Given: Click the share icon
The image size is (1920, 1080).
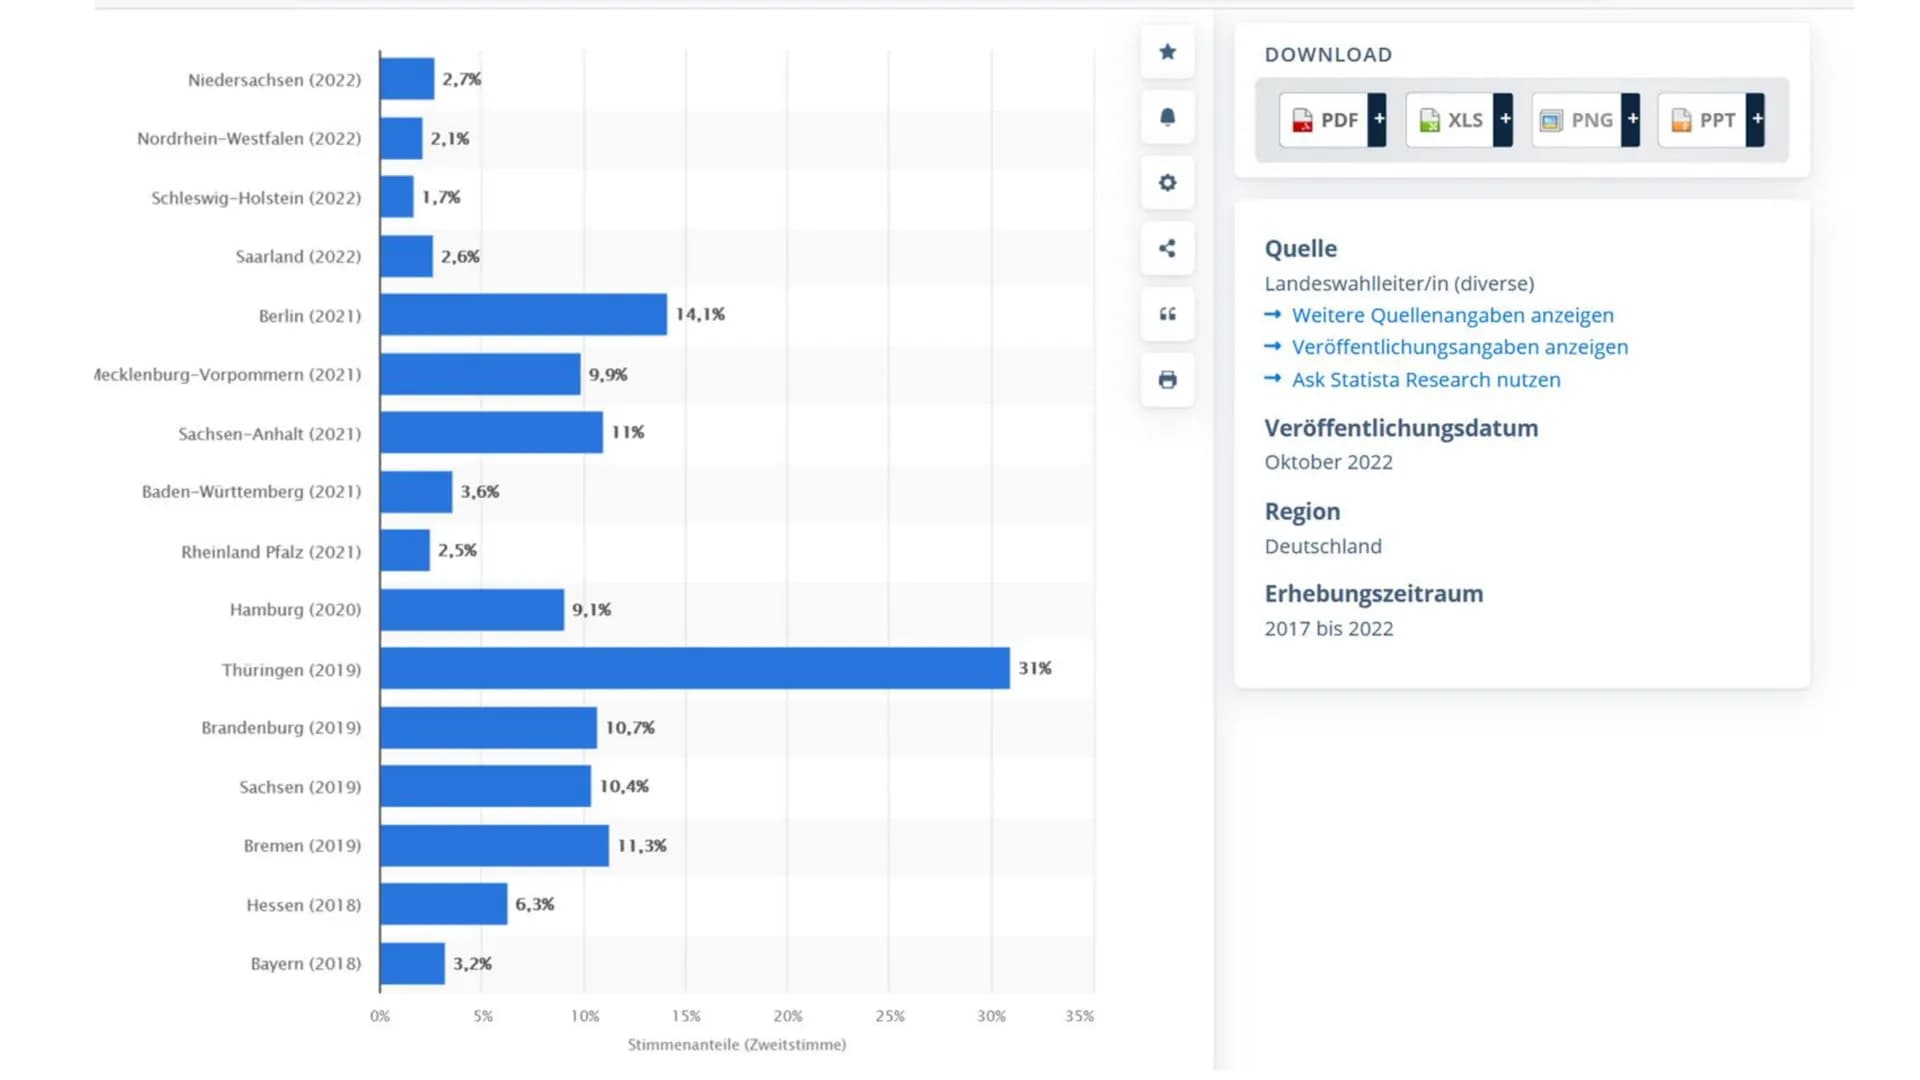Looking at the screenshot, I should [x=1167, y=248].
